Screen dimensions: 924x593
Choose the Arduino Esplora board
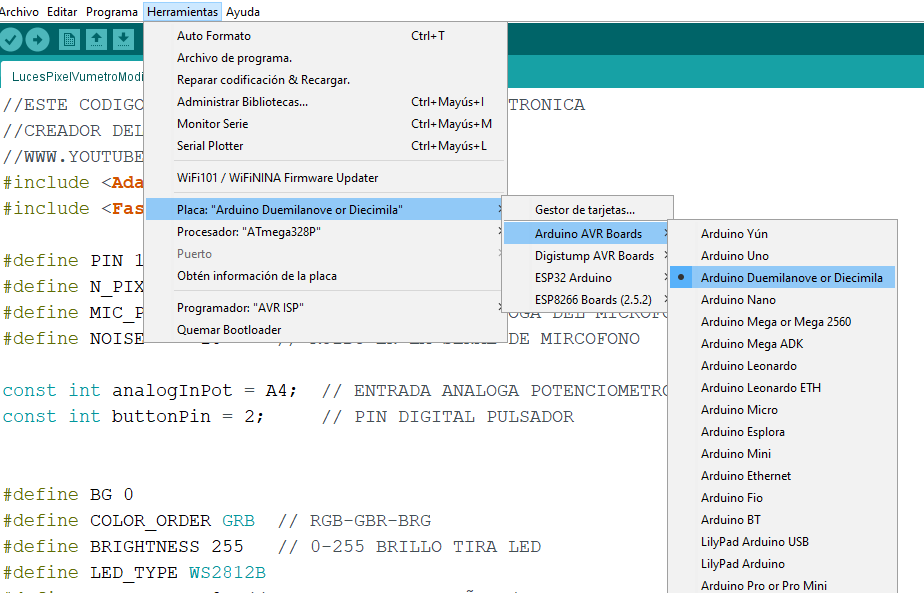pyautogui.click(x=783, y=432)
